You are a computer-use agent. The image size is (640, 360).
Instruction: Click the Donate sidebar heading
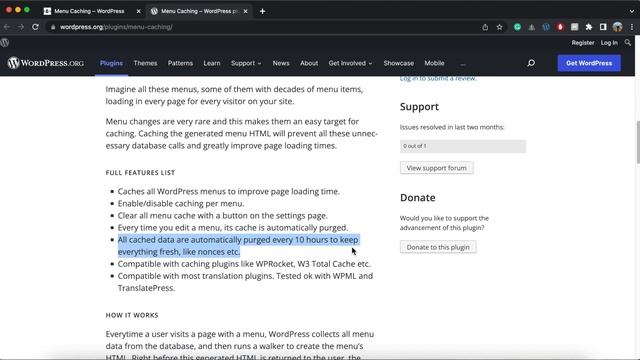tap(418, 198)
